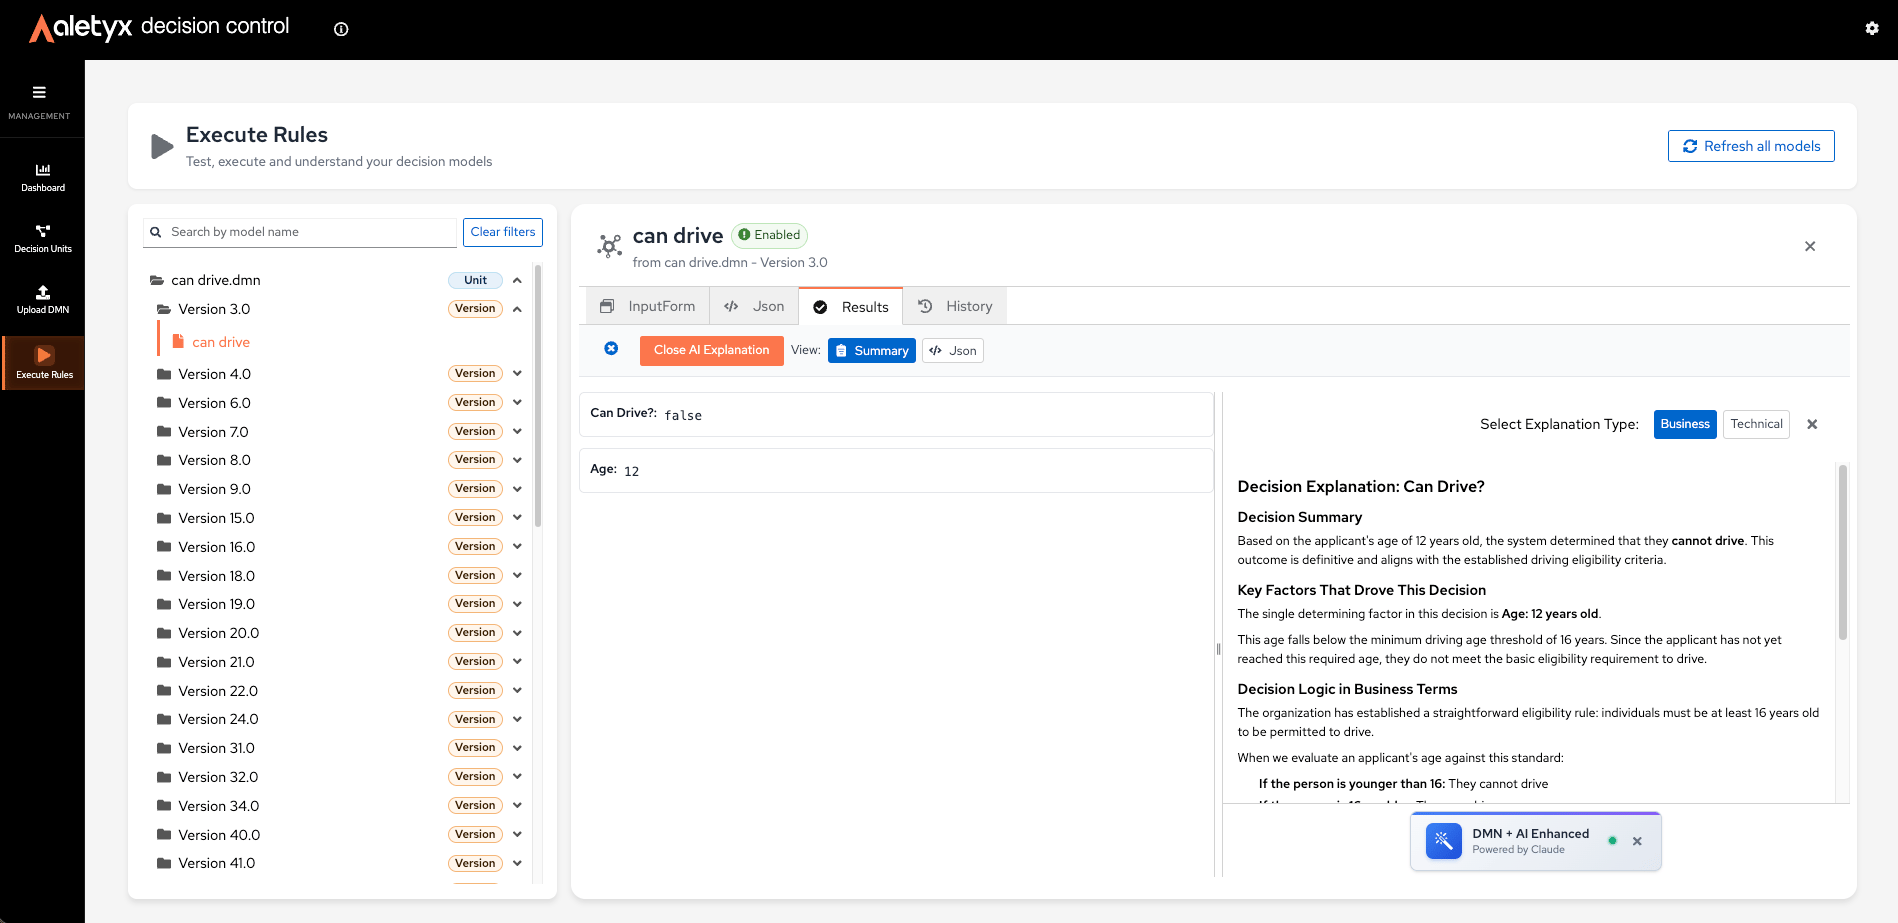Expand Version 4.0 chevron
Image resolution: width=1898 pixels, height=923 pixels.
tap(517, 374)
